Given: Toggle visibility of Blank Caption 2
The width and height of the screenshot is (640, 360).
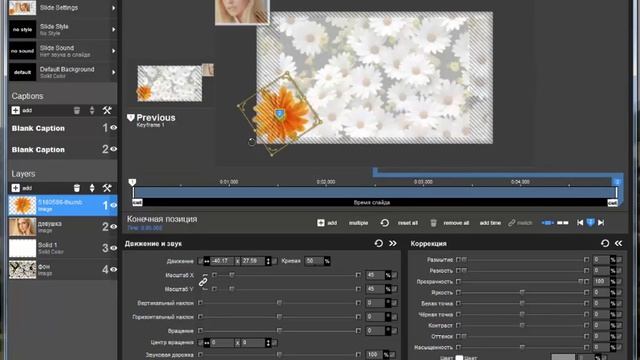Looking at the screenshot, I should [113, 149].
